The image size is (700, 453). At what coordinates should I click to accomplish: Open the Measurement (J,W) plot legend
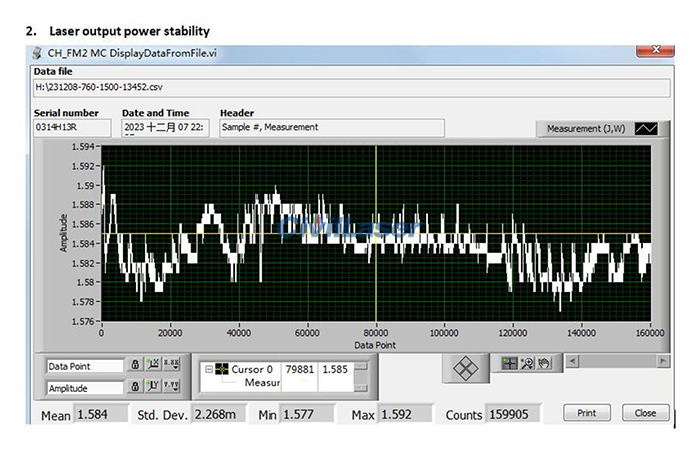click(x=583, y=128)
